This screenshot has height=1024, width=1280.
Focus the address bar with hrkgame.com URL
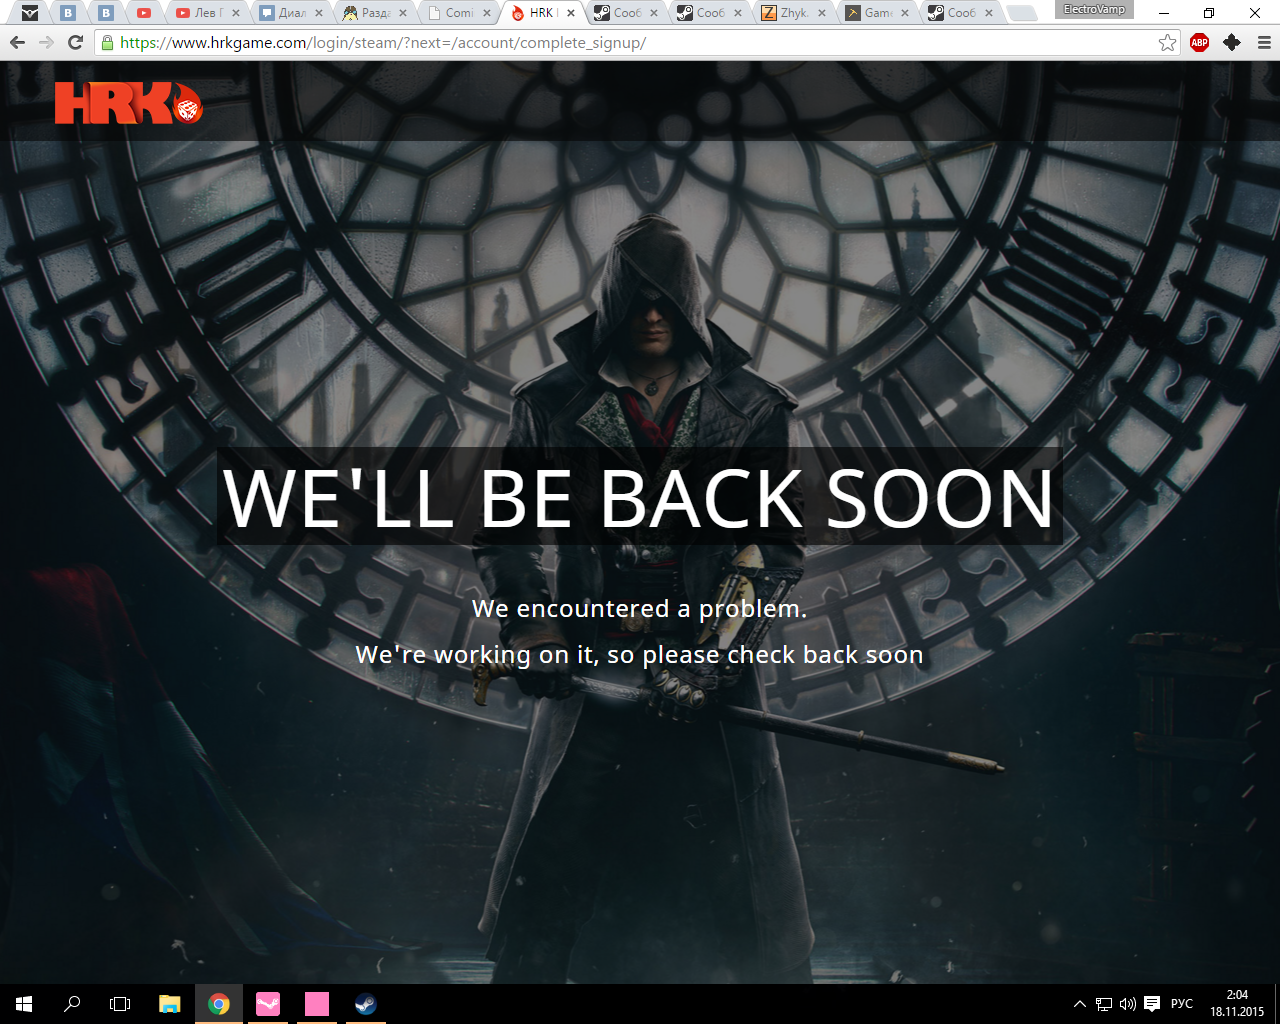click(x=636, y=43)
